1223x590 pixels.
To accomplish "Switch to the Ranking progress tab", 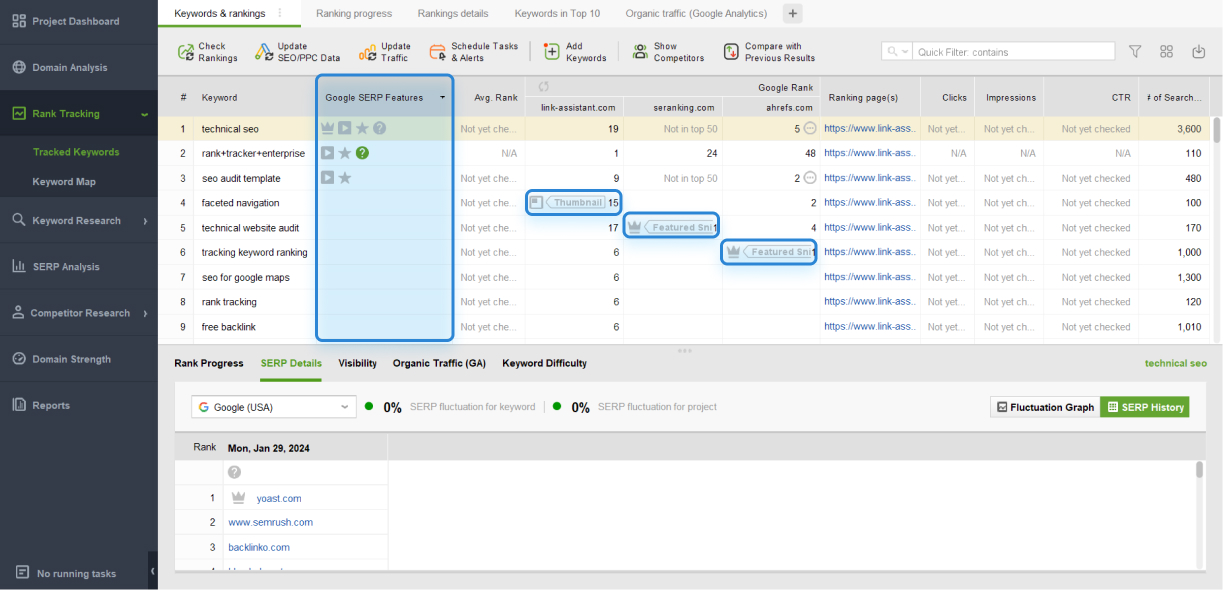I will [x=354, y=13].
